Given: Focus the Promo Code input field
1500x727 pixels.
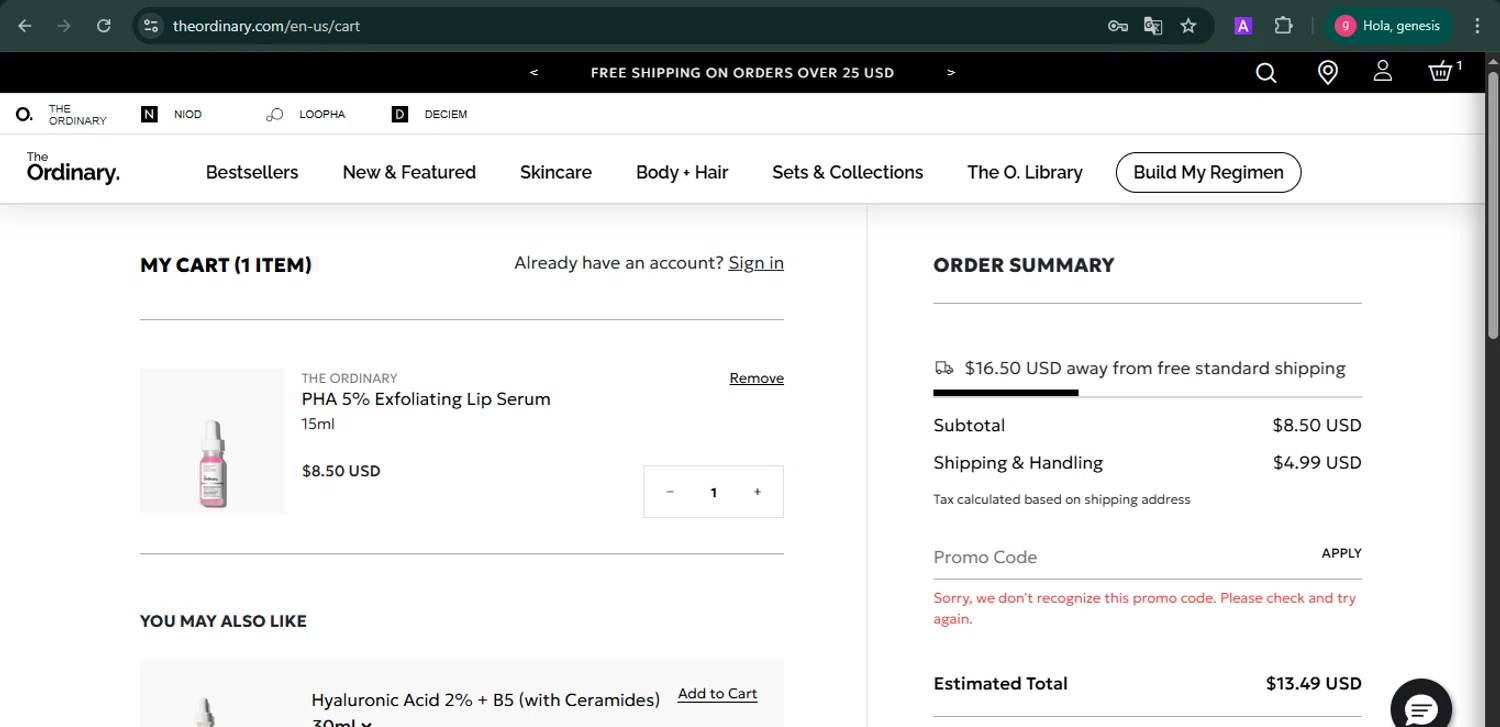Looking at the screenshot, I should click(1120, 557).
